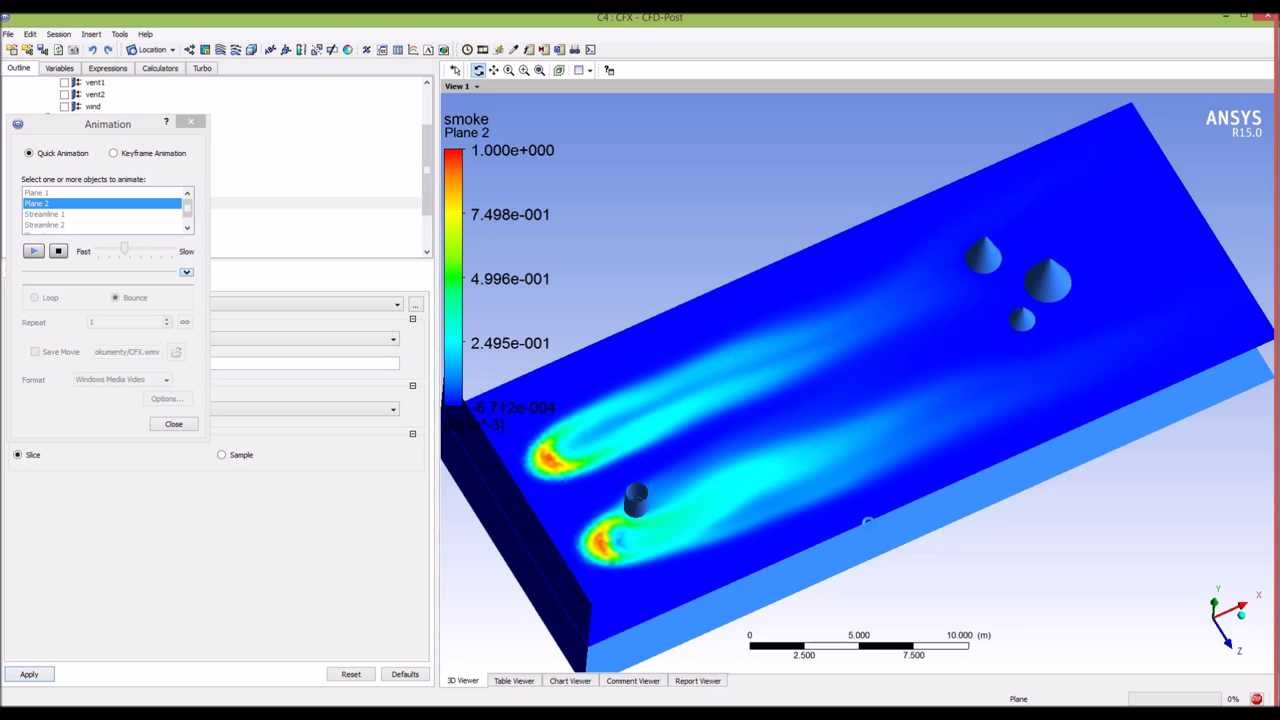The width and height of the screenshot is (1280, 720).
Task: Click the Volume Rendering cube icon
Action: point(251,49)
